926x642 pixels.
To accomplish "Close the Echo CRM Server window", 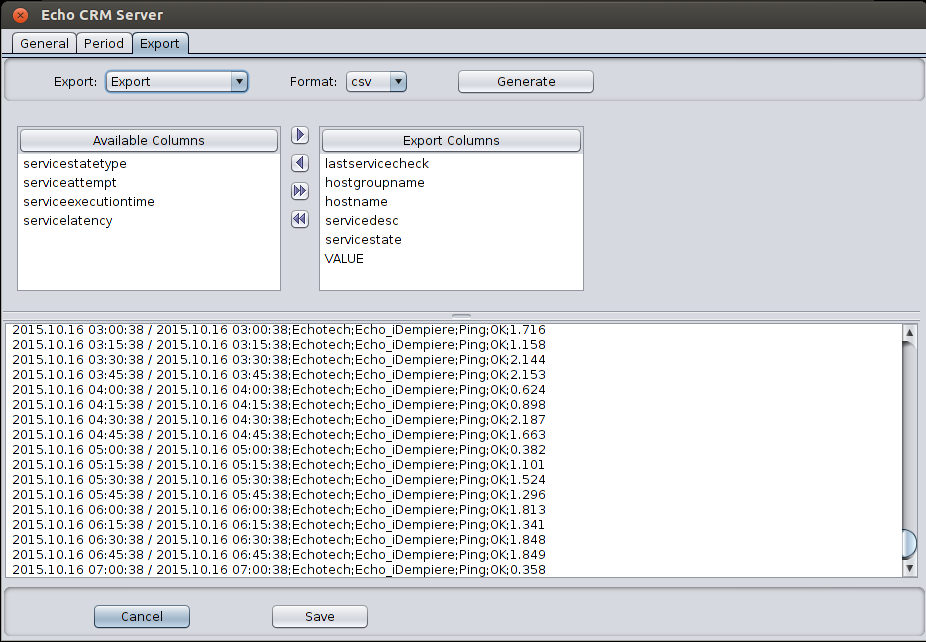I will tap(21, 15).
